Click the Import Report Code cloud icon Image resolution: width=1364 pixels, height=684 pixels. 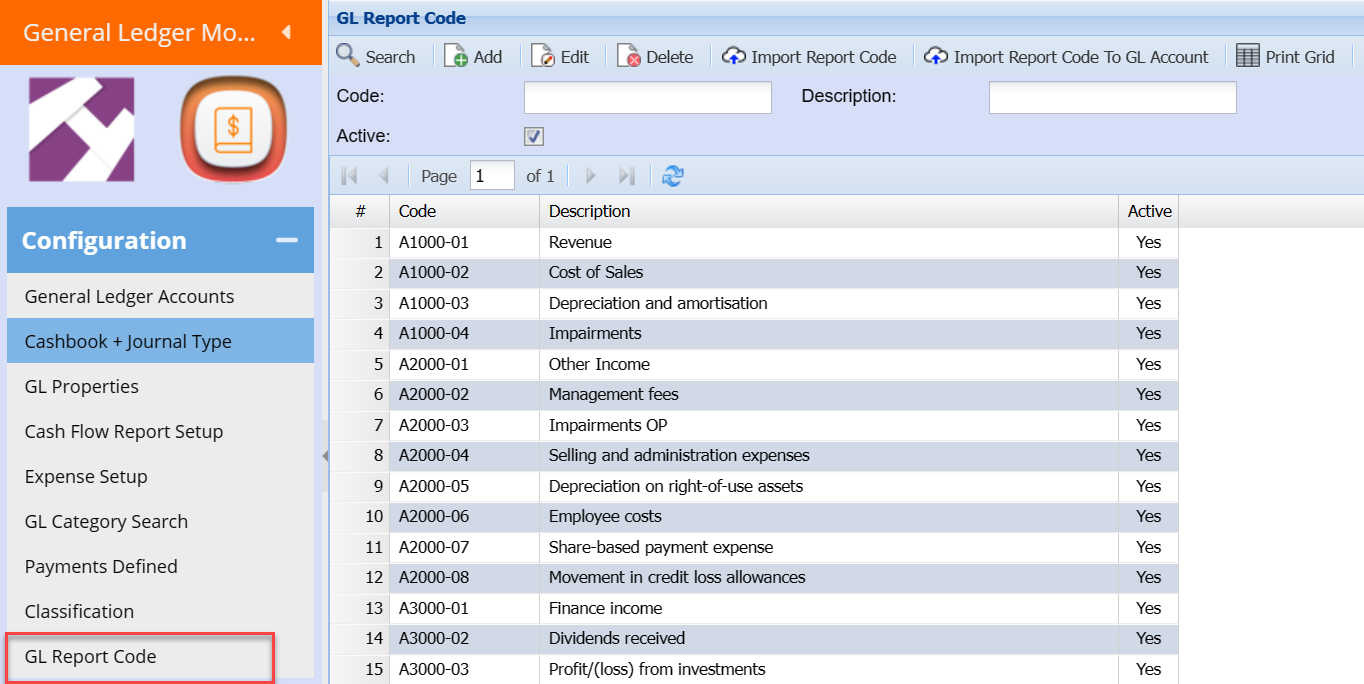[x=734, y=57]
